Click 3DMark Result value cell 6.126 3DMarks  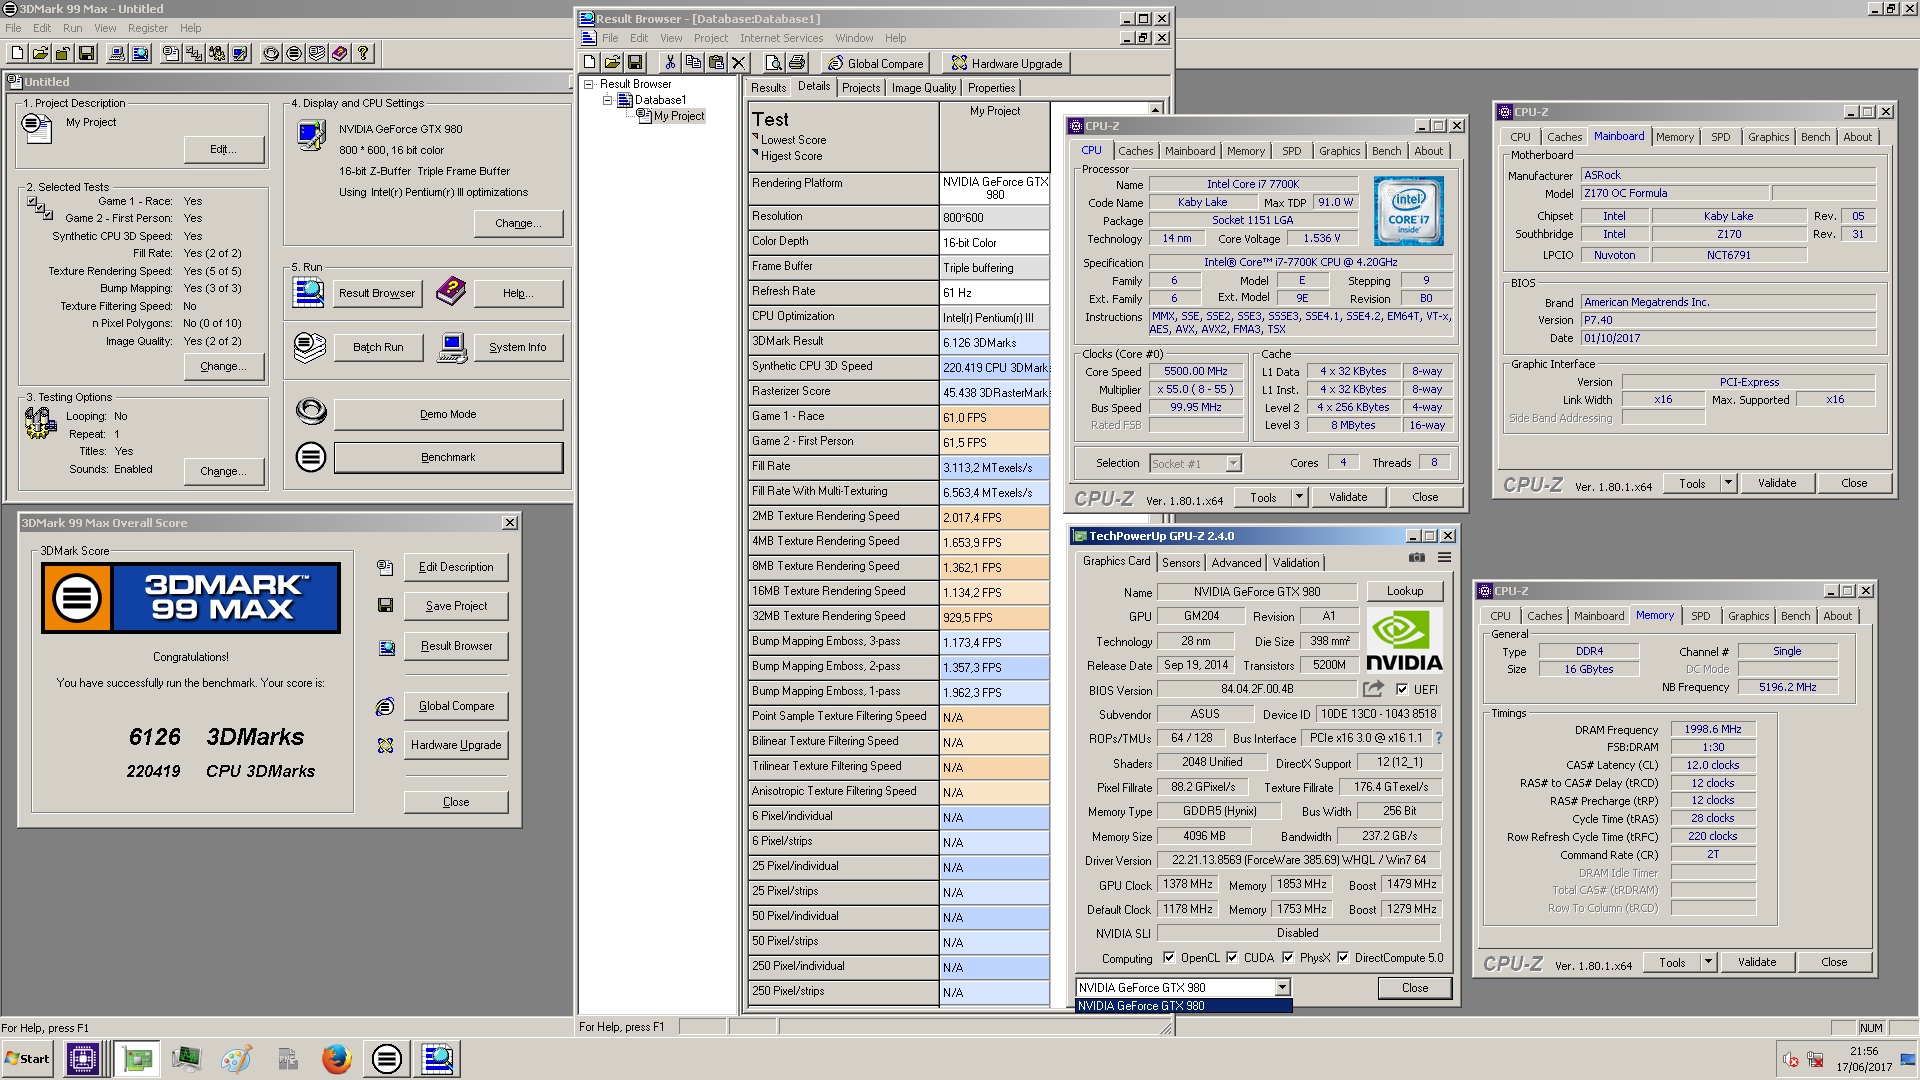pos(994,342)
